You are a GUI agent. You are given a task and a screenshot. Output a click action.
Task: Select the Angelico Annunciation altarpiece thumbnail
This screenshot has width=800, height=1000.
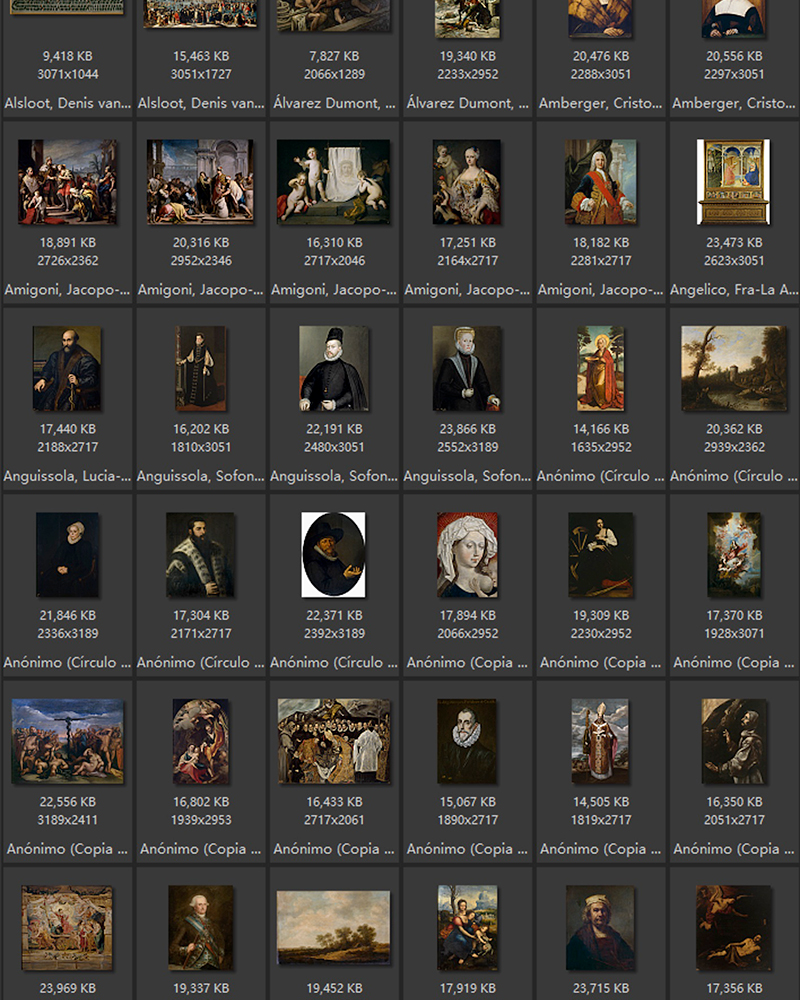(733, 181)
